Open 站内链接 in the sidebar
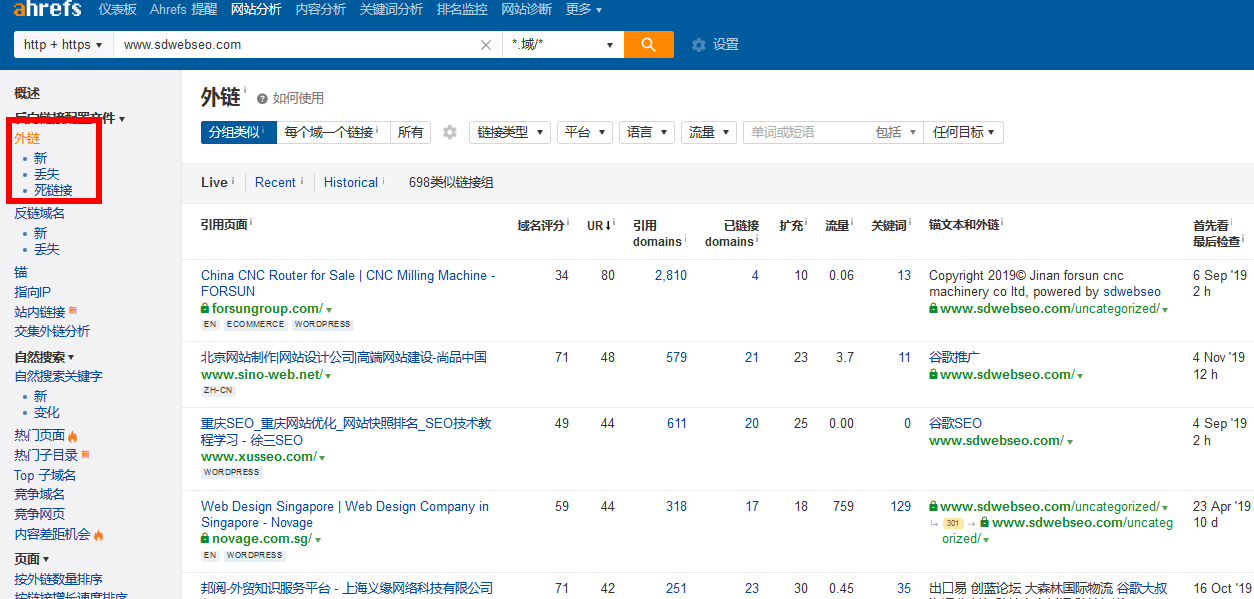 click(40, 312)
